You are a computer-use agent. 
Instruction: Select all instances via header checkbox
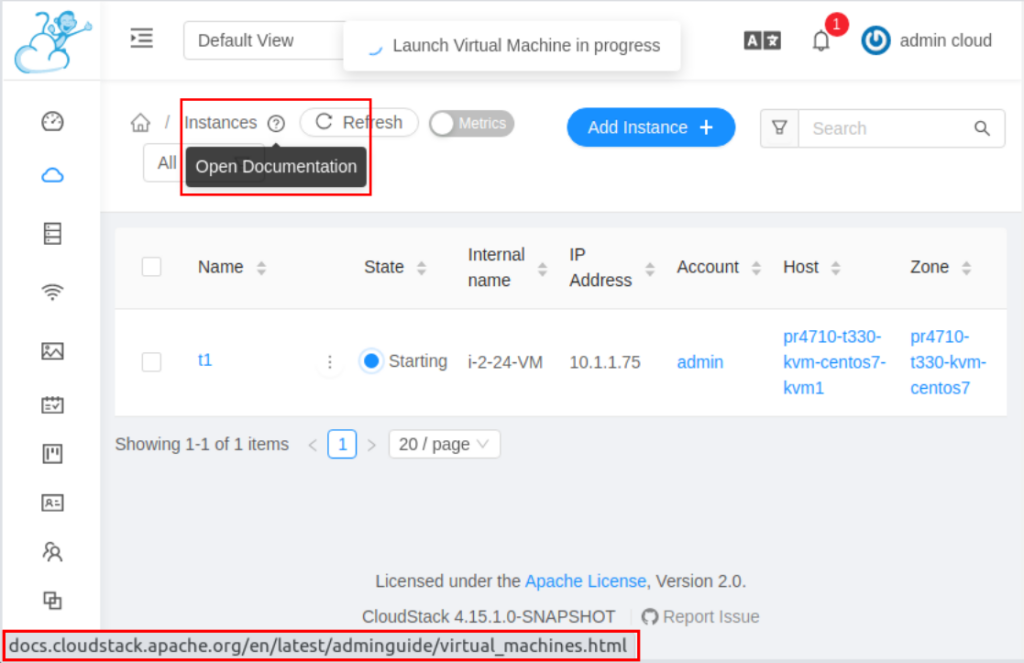point(151,267)
